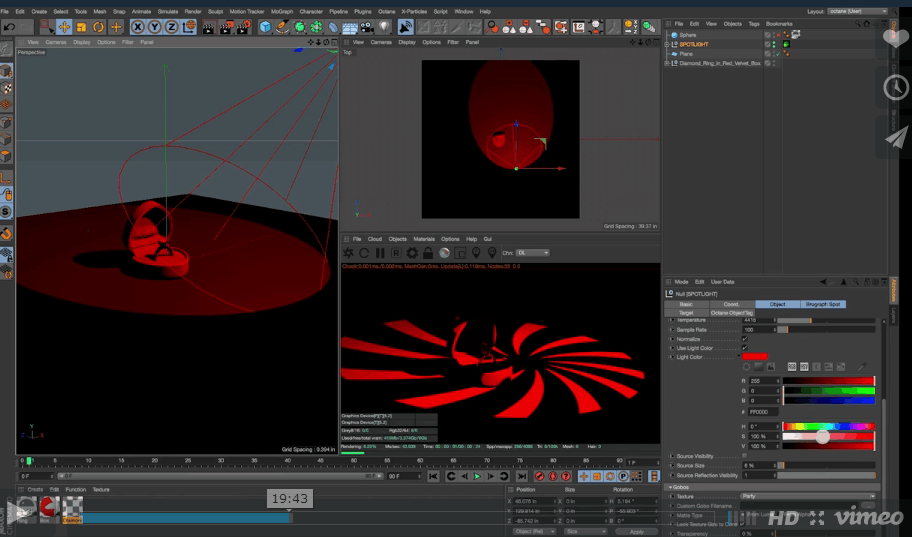The width and height of the screenshot is (912, 537).
Task: Click the Undo arrow in the top toolbar
Action: click(x=10, y=27)
